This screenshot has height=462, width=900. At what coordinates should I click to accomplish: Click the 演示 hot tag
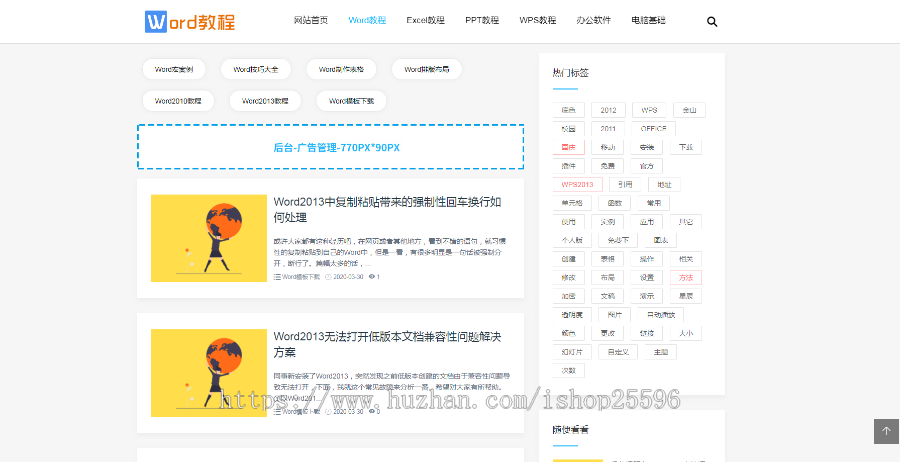[646, 296]
